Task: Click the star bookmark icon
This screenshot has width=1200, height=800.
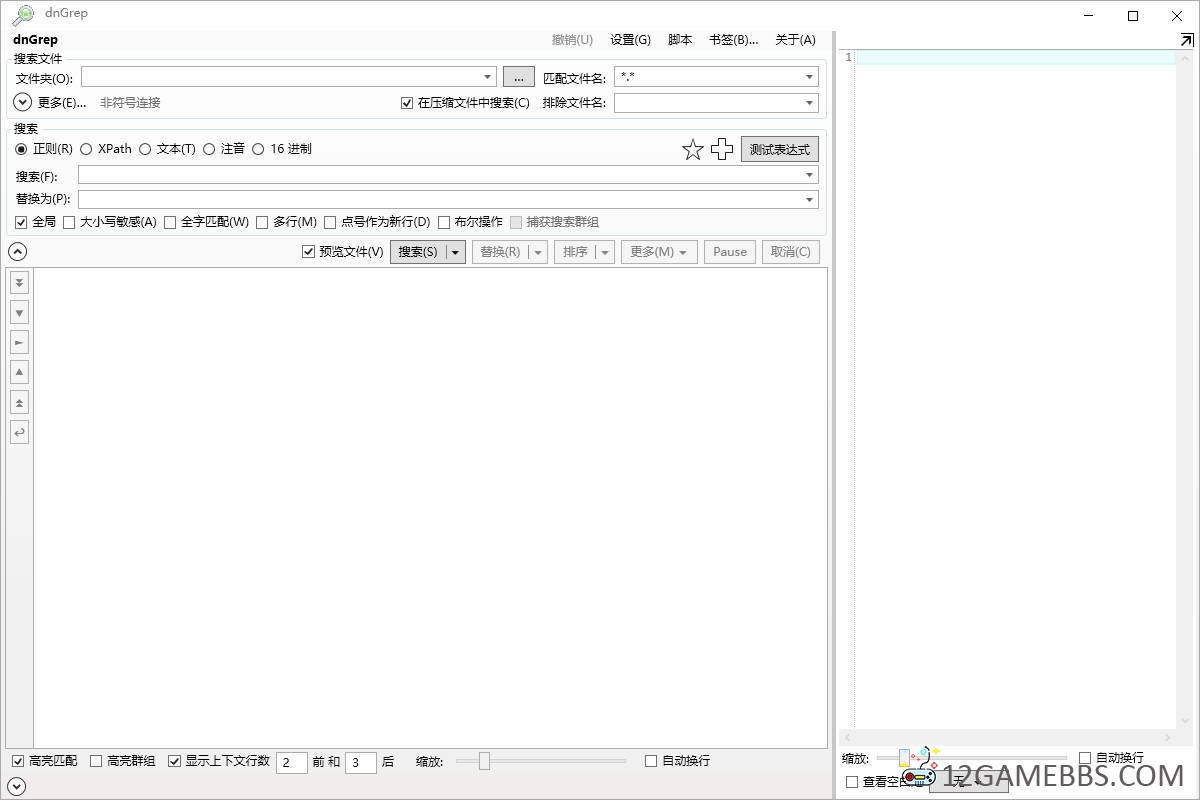Action: 693,150
